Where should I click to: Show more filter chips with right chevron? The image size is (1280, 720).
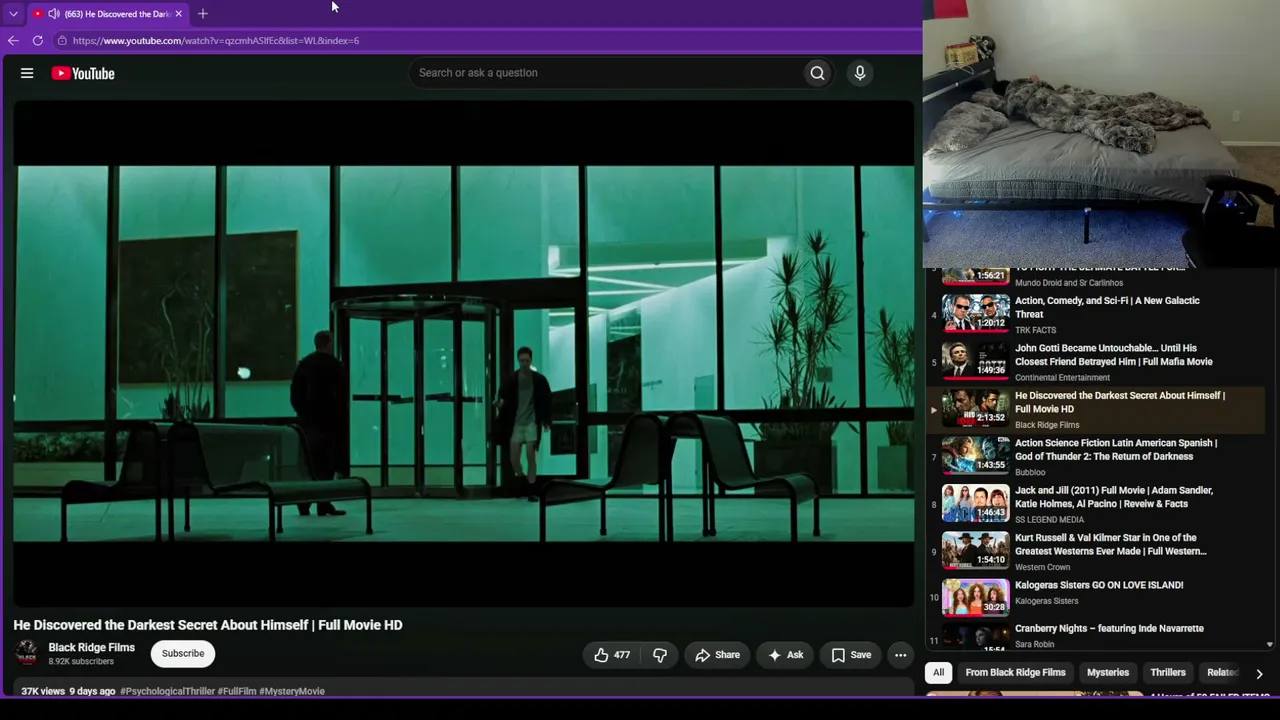1259,673
